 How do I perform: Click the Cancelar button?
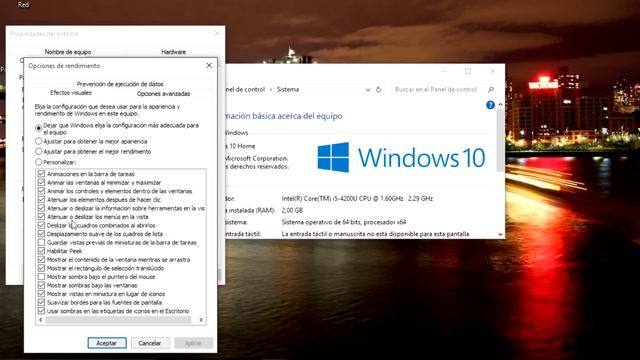[x=150, y=343]
